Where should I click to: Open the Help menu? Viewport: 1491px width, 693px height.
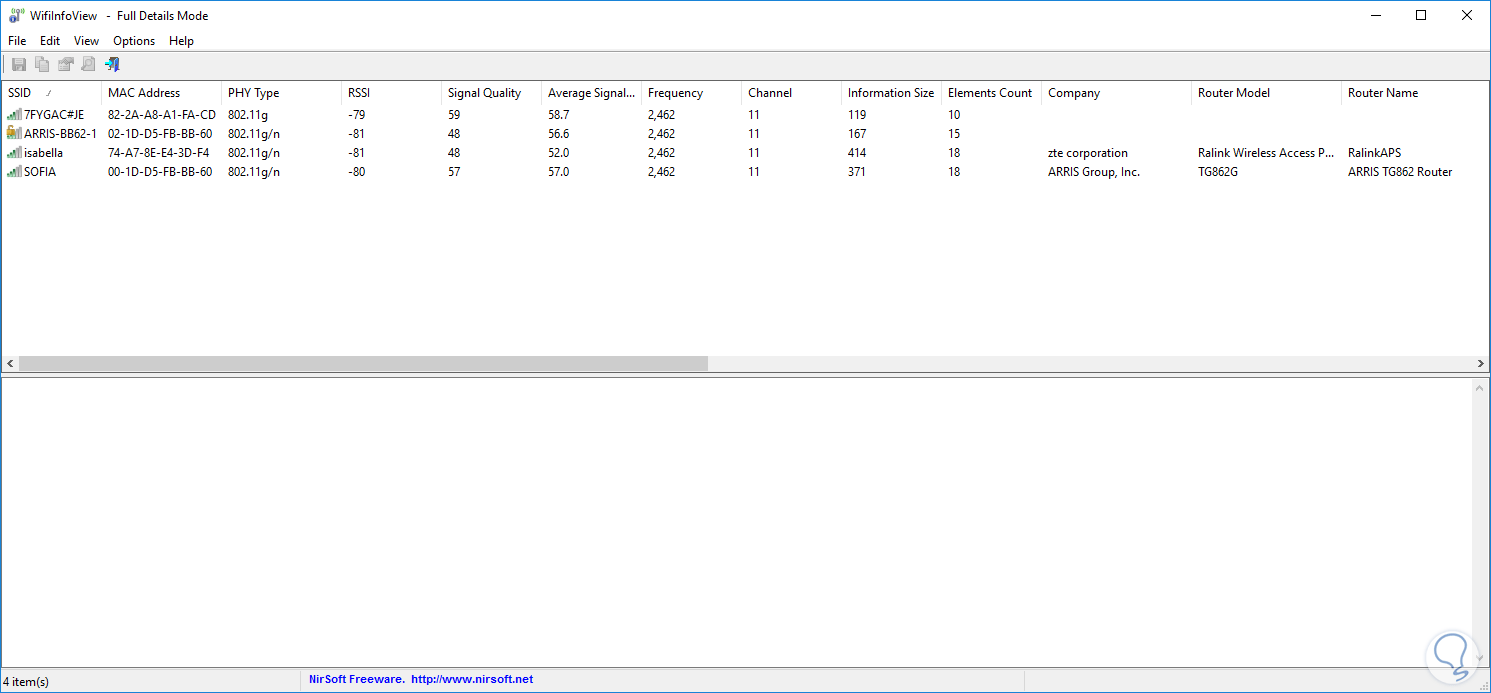(181, 41)
